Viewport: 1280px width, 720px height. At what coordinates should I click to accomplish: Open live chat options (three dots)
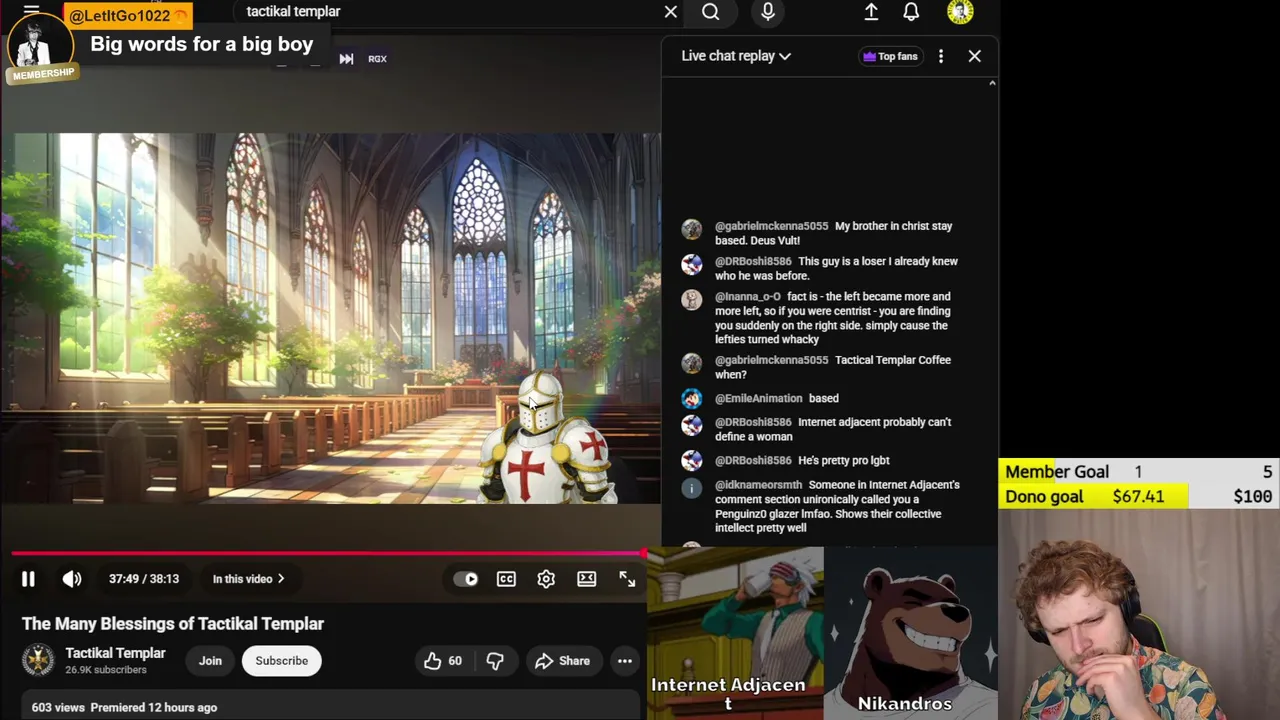(941, 57)
